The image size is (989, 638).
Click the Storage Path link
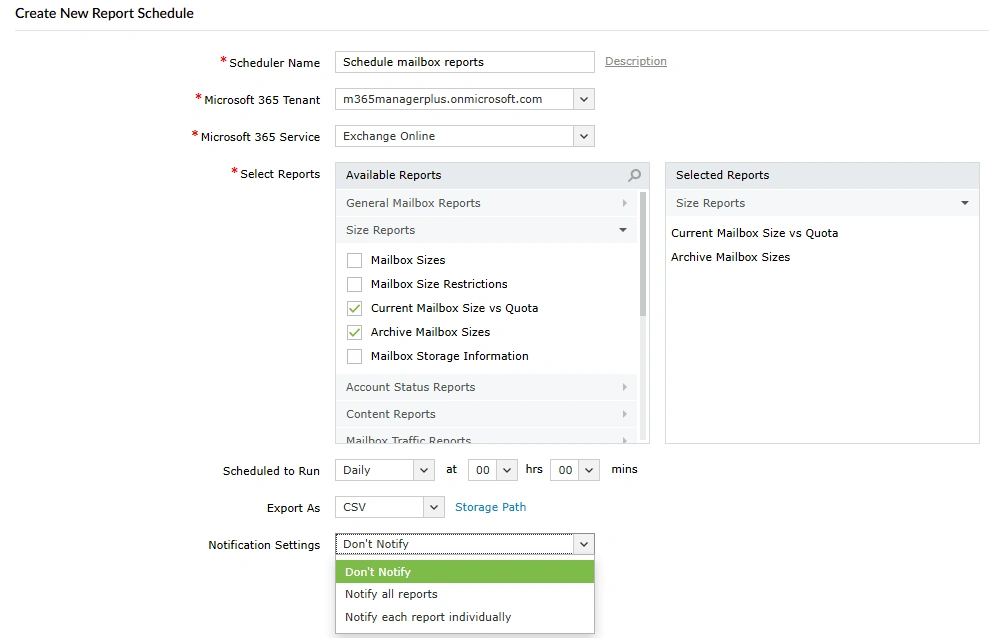click(490, 507)
